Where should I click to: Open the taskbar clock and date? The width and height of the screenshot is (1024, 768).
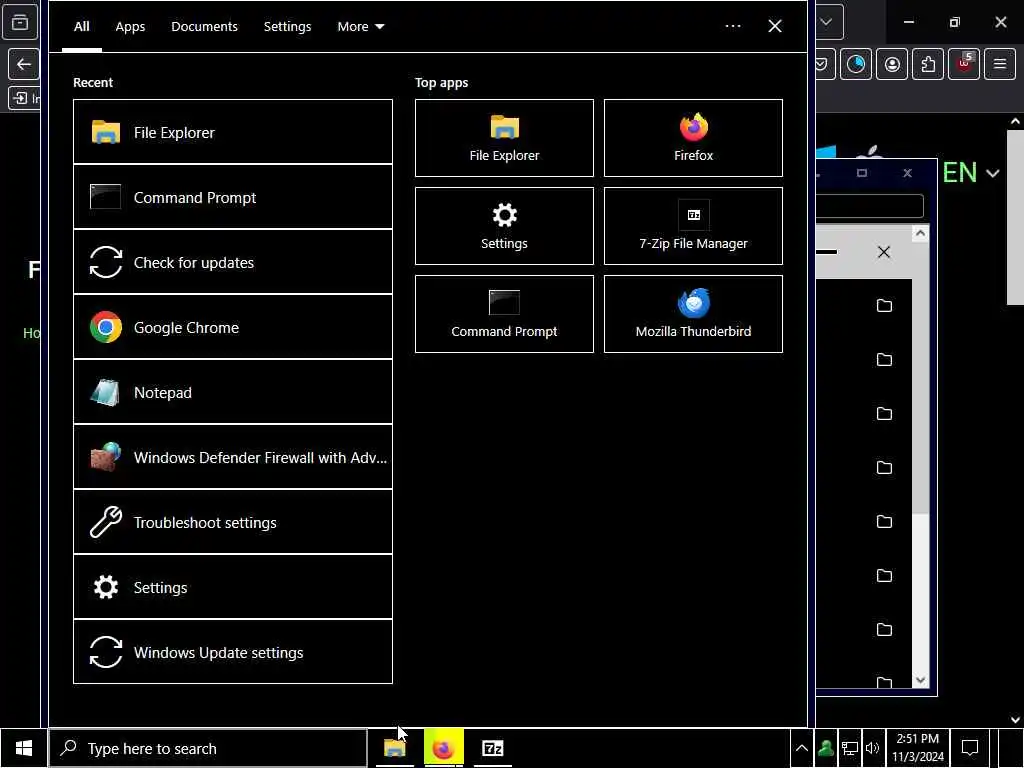tap(918, 748)
